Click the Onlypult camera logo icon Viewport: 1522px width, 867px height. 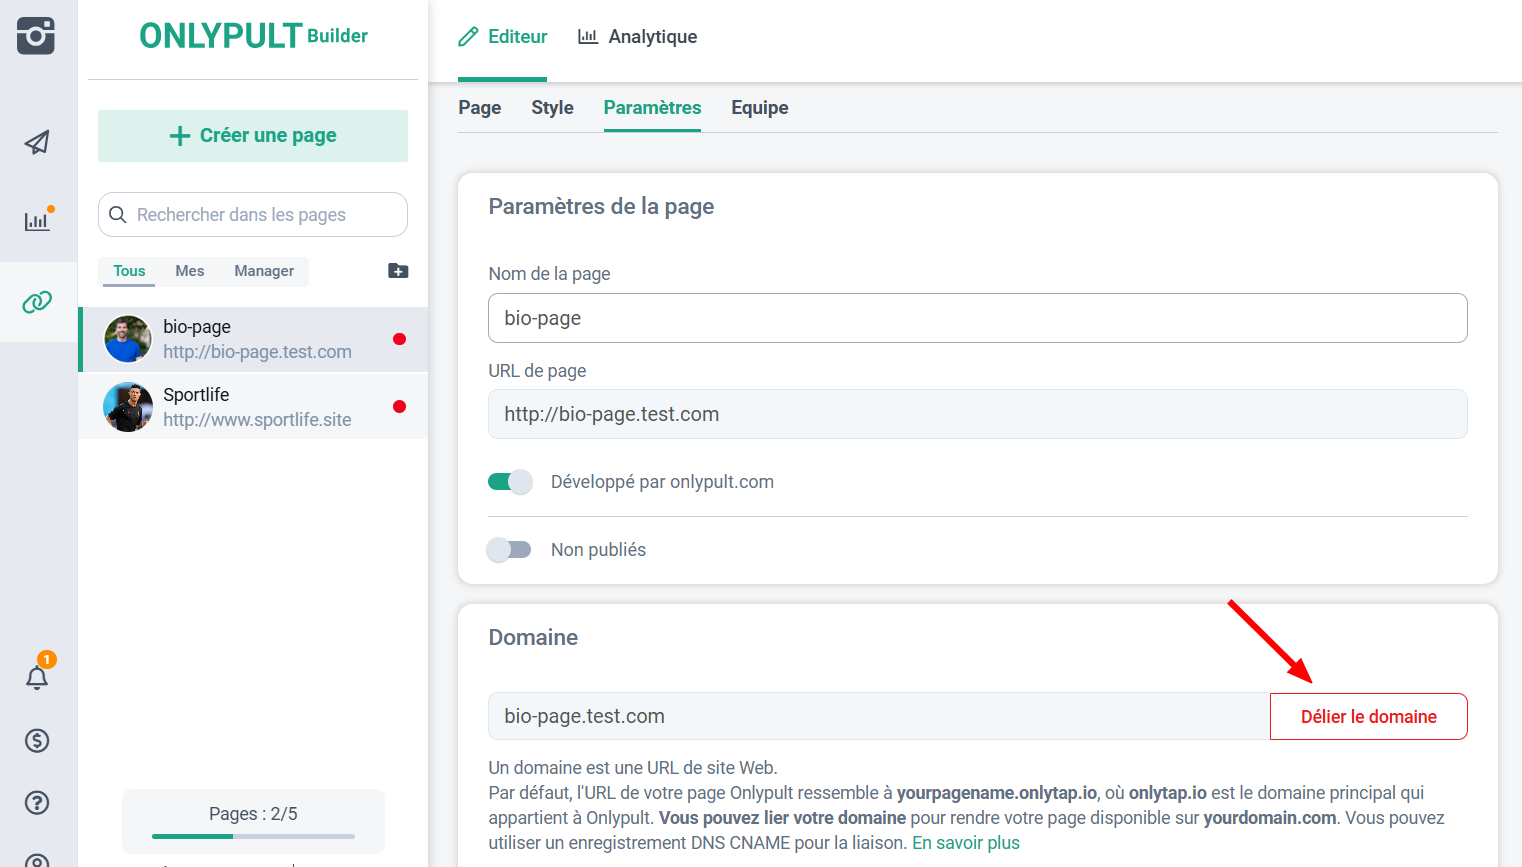pyautogui.click(x=36, y=36)
